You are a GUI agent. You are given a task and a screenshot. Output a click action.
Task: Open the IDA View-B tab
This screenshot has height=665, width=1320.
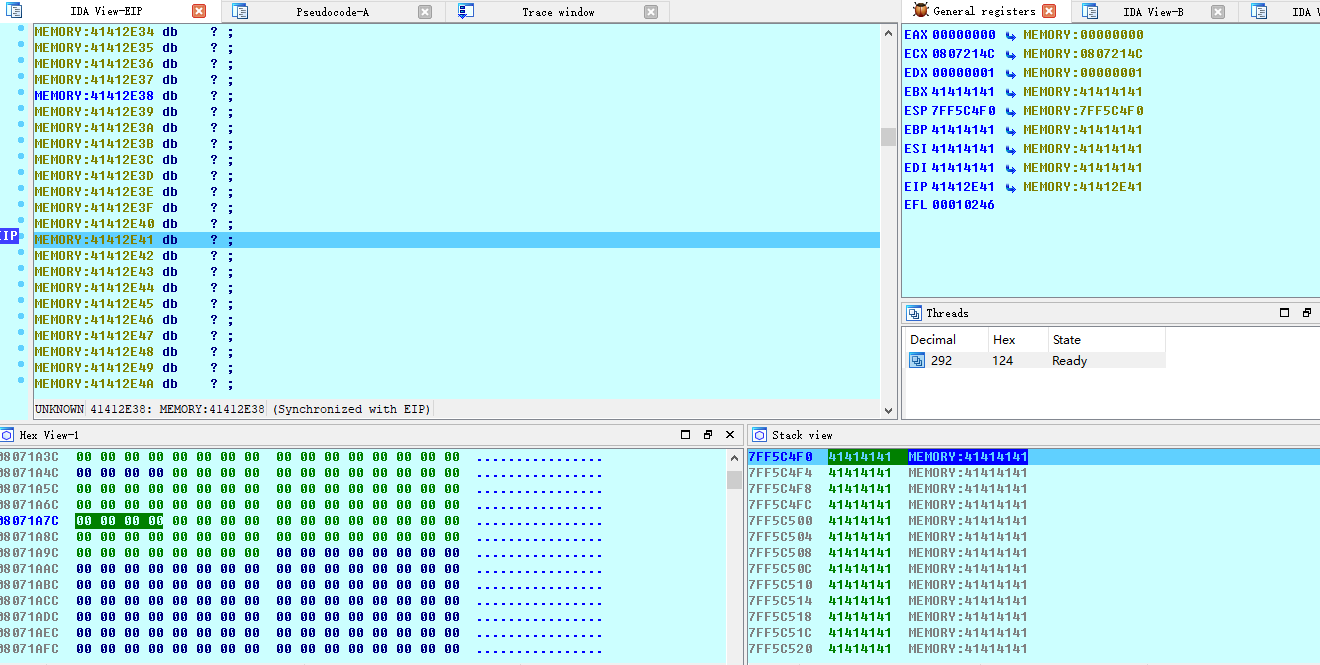click(x=1153, y=12)
